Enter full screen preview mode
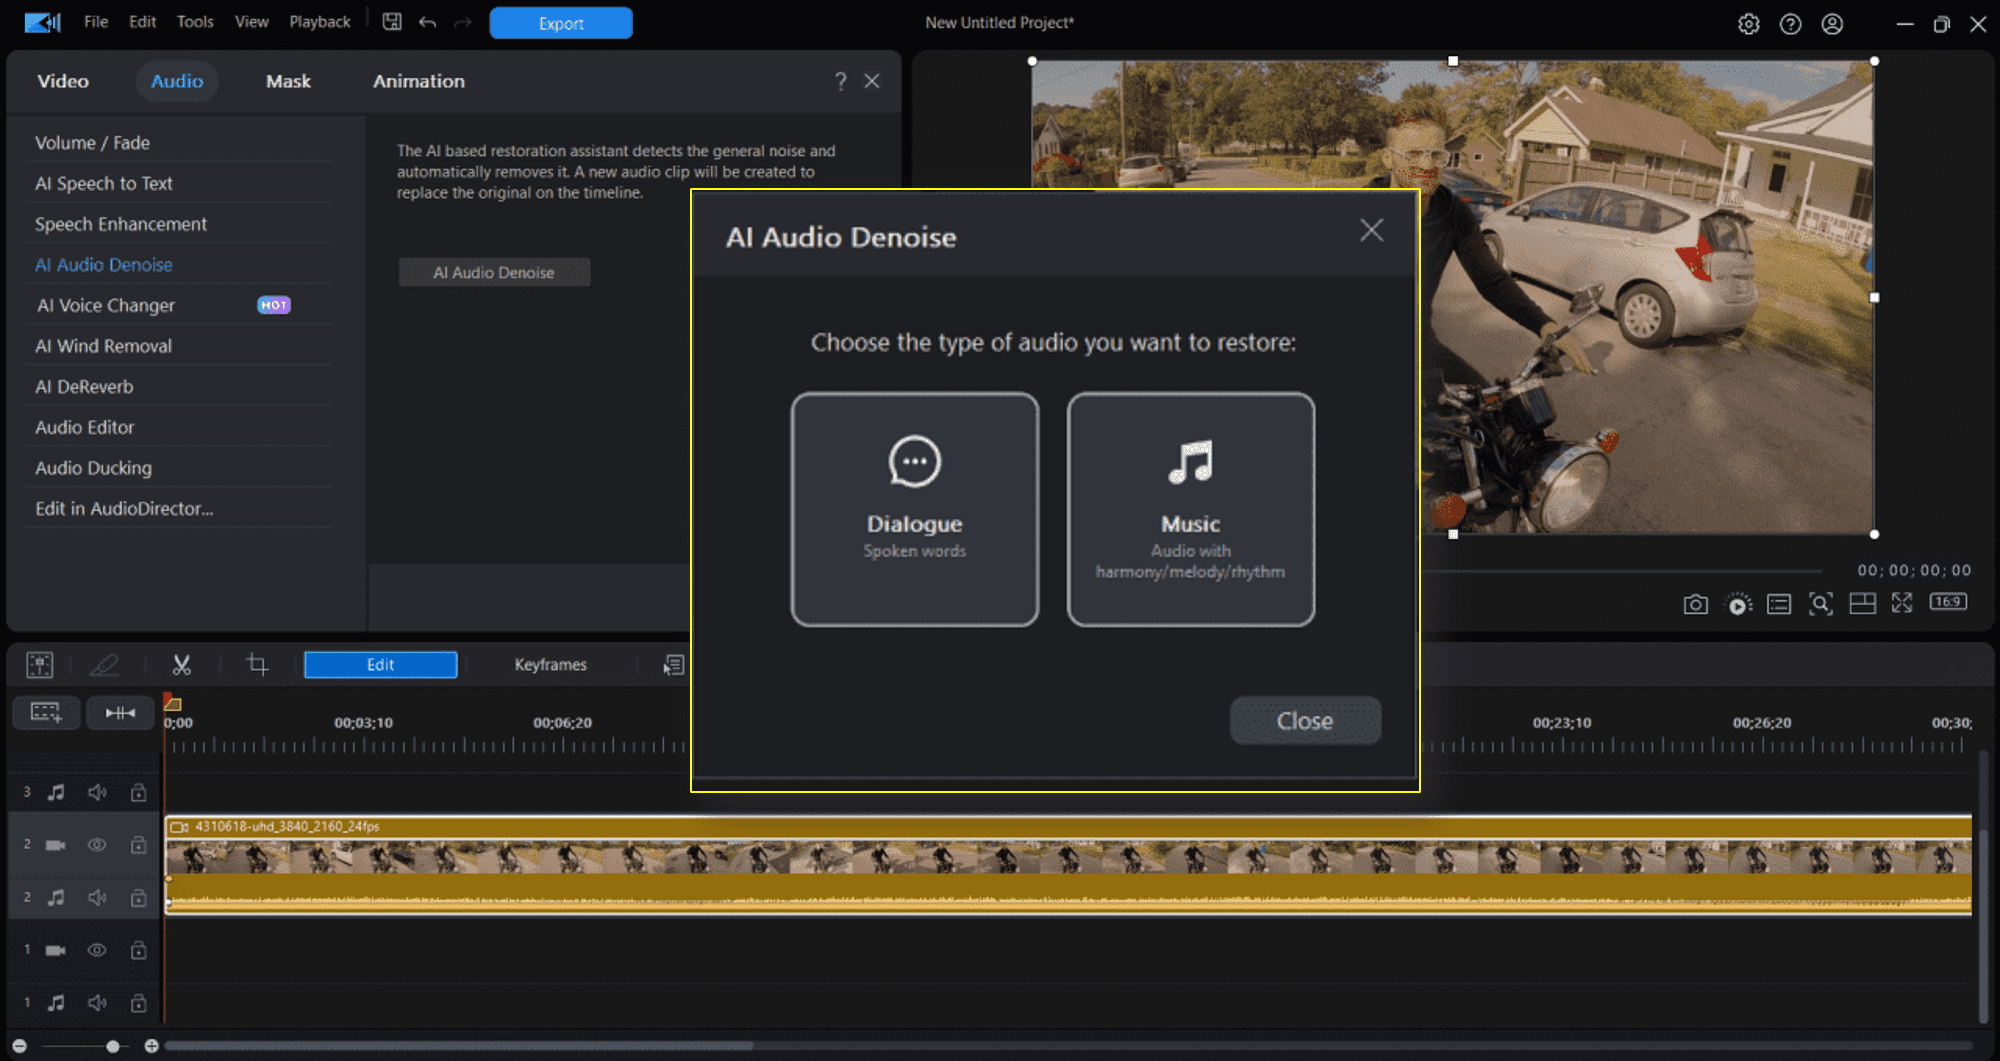The image size is (2000, 1061). [x=1901, y=603]
